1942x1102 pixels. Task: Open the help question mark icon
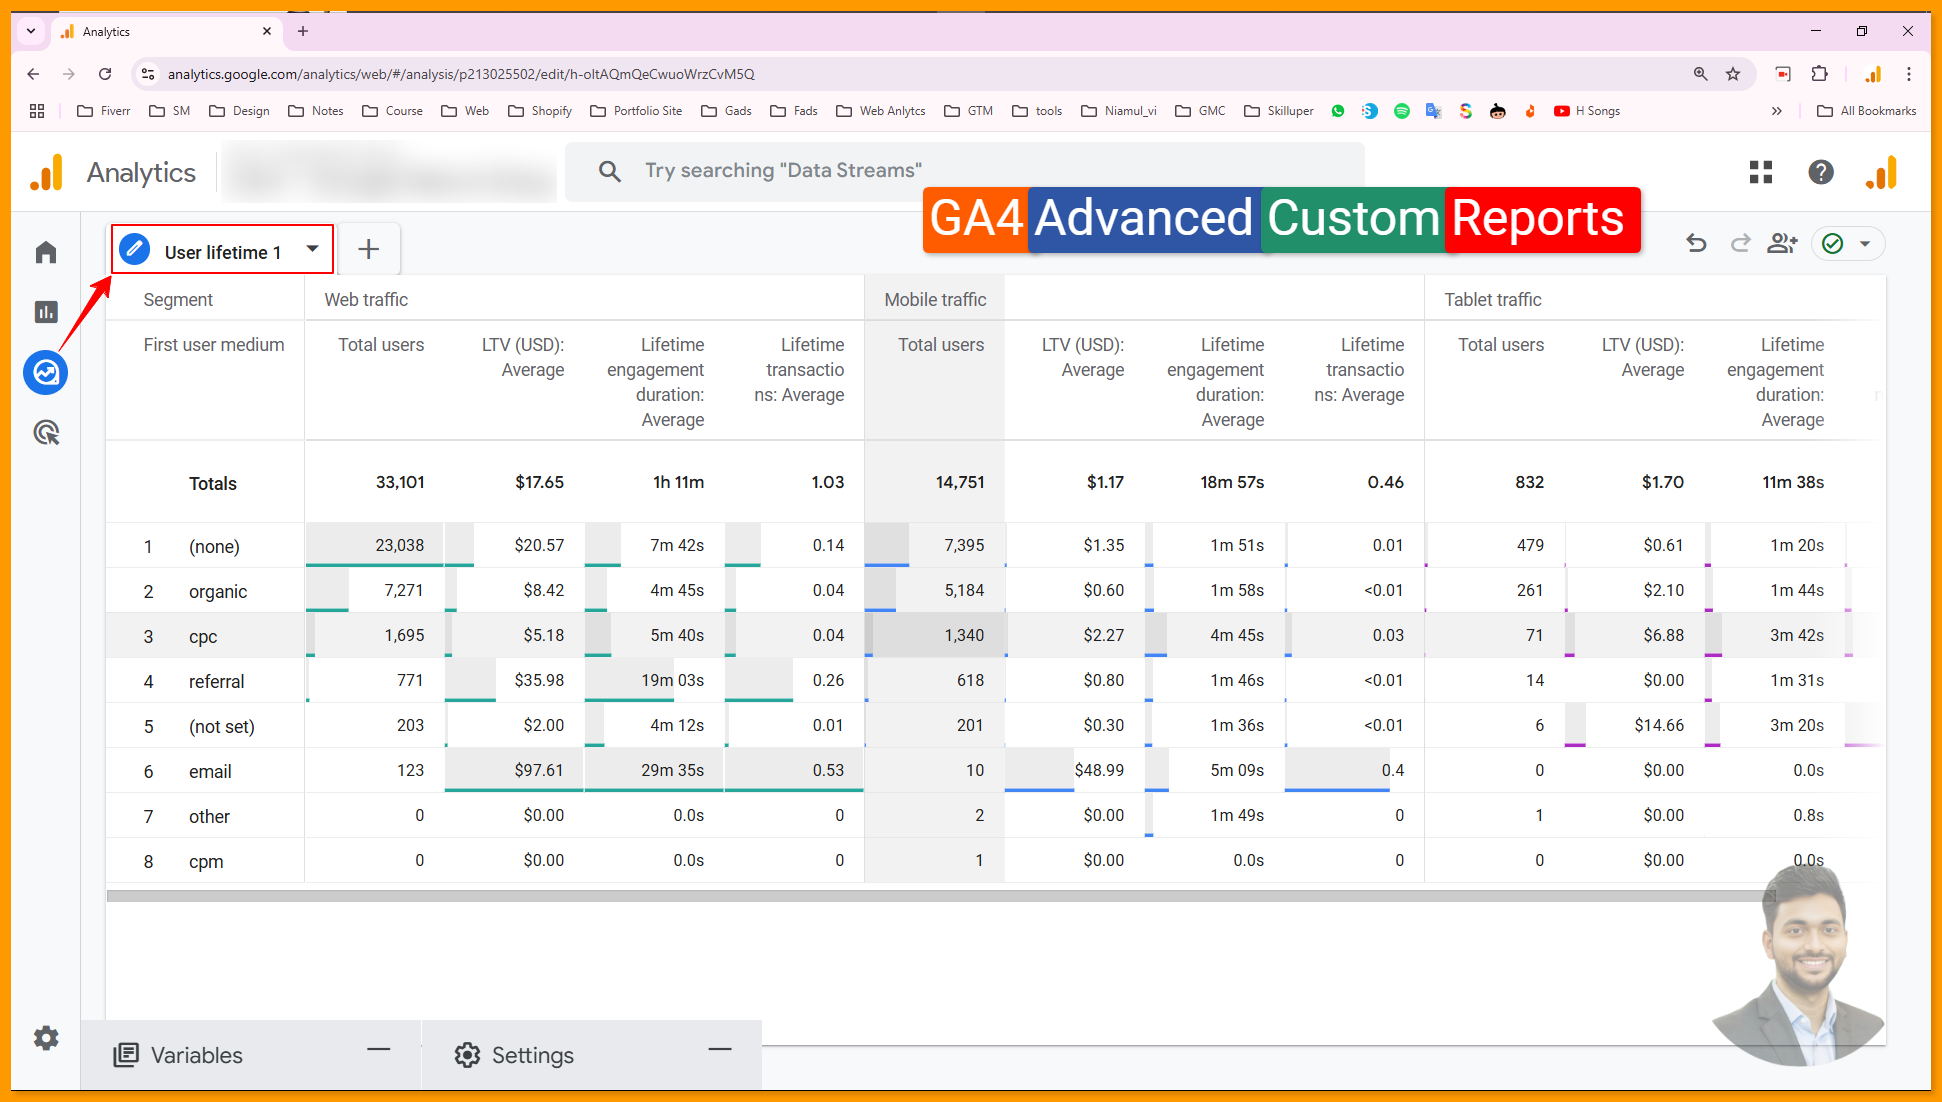point(1821,172)
